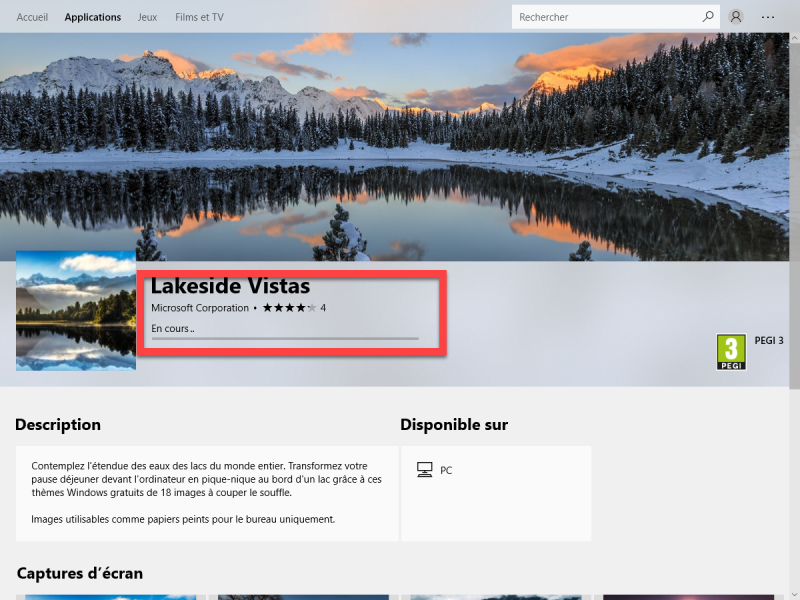Click the snowy lake banner image
Screen dimensions: 800x600
click(x=394, y=147)
